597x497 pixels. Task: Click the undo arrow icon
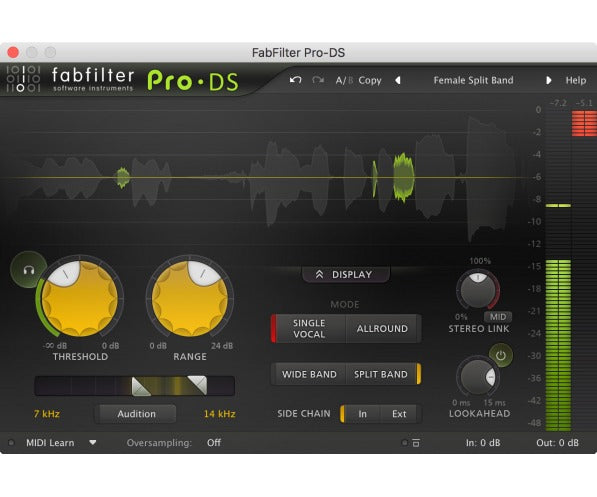[x=295, y=80]
